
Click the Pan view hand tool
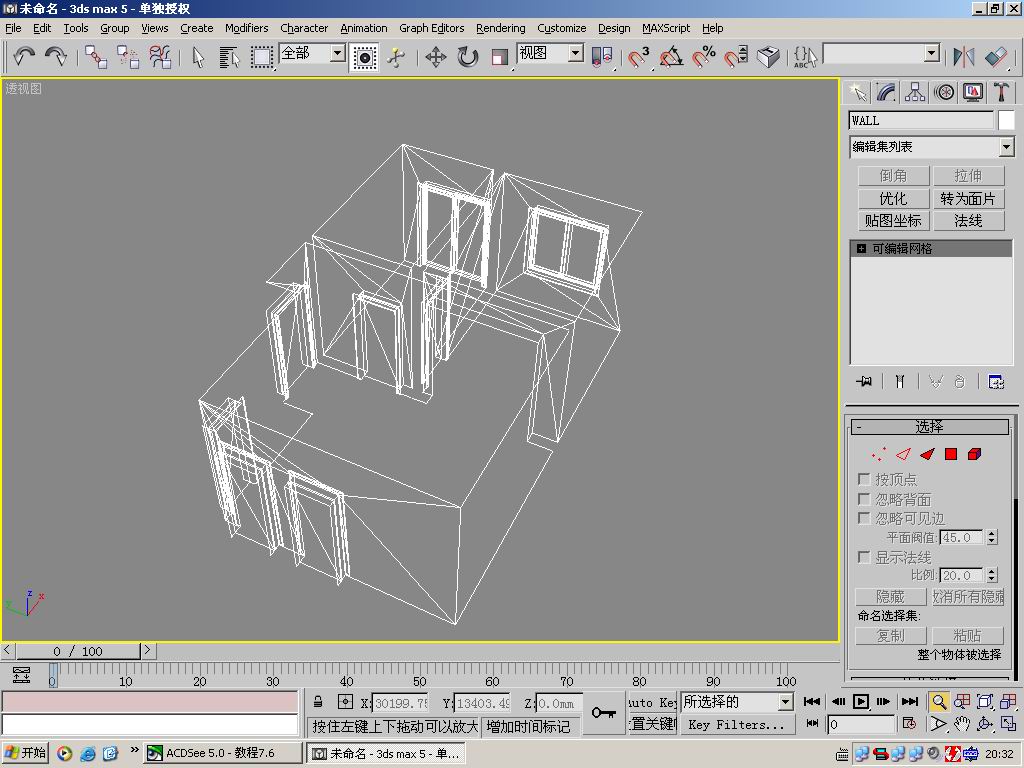click(961, 724)
